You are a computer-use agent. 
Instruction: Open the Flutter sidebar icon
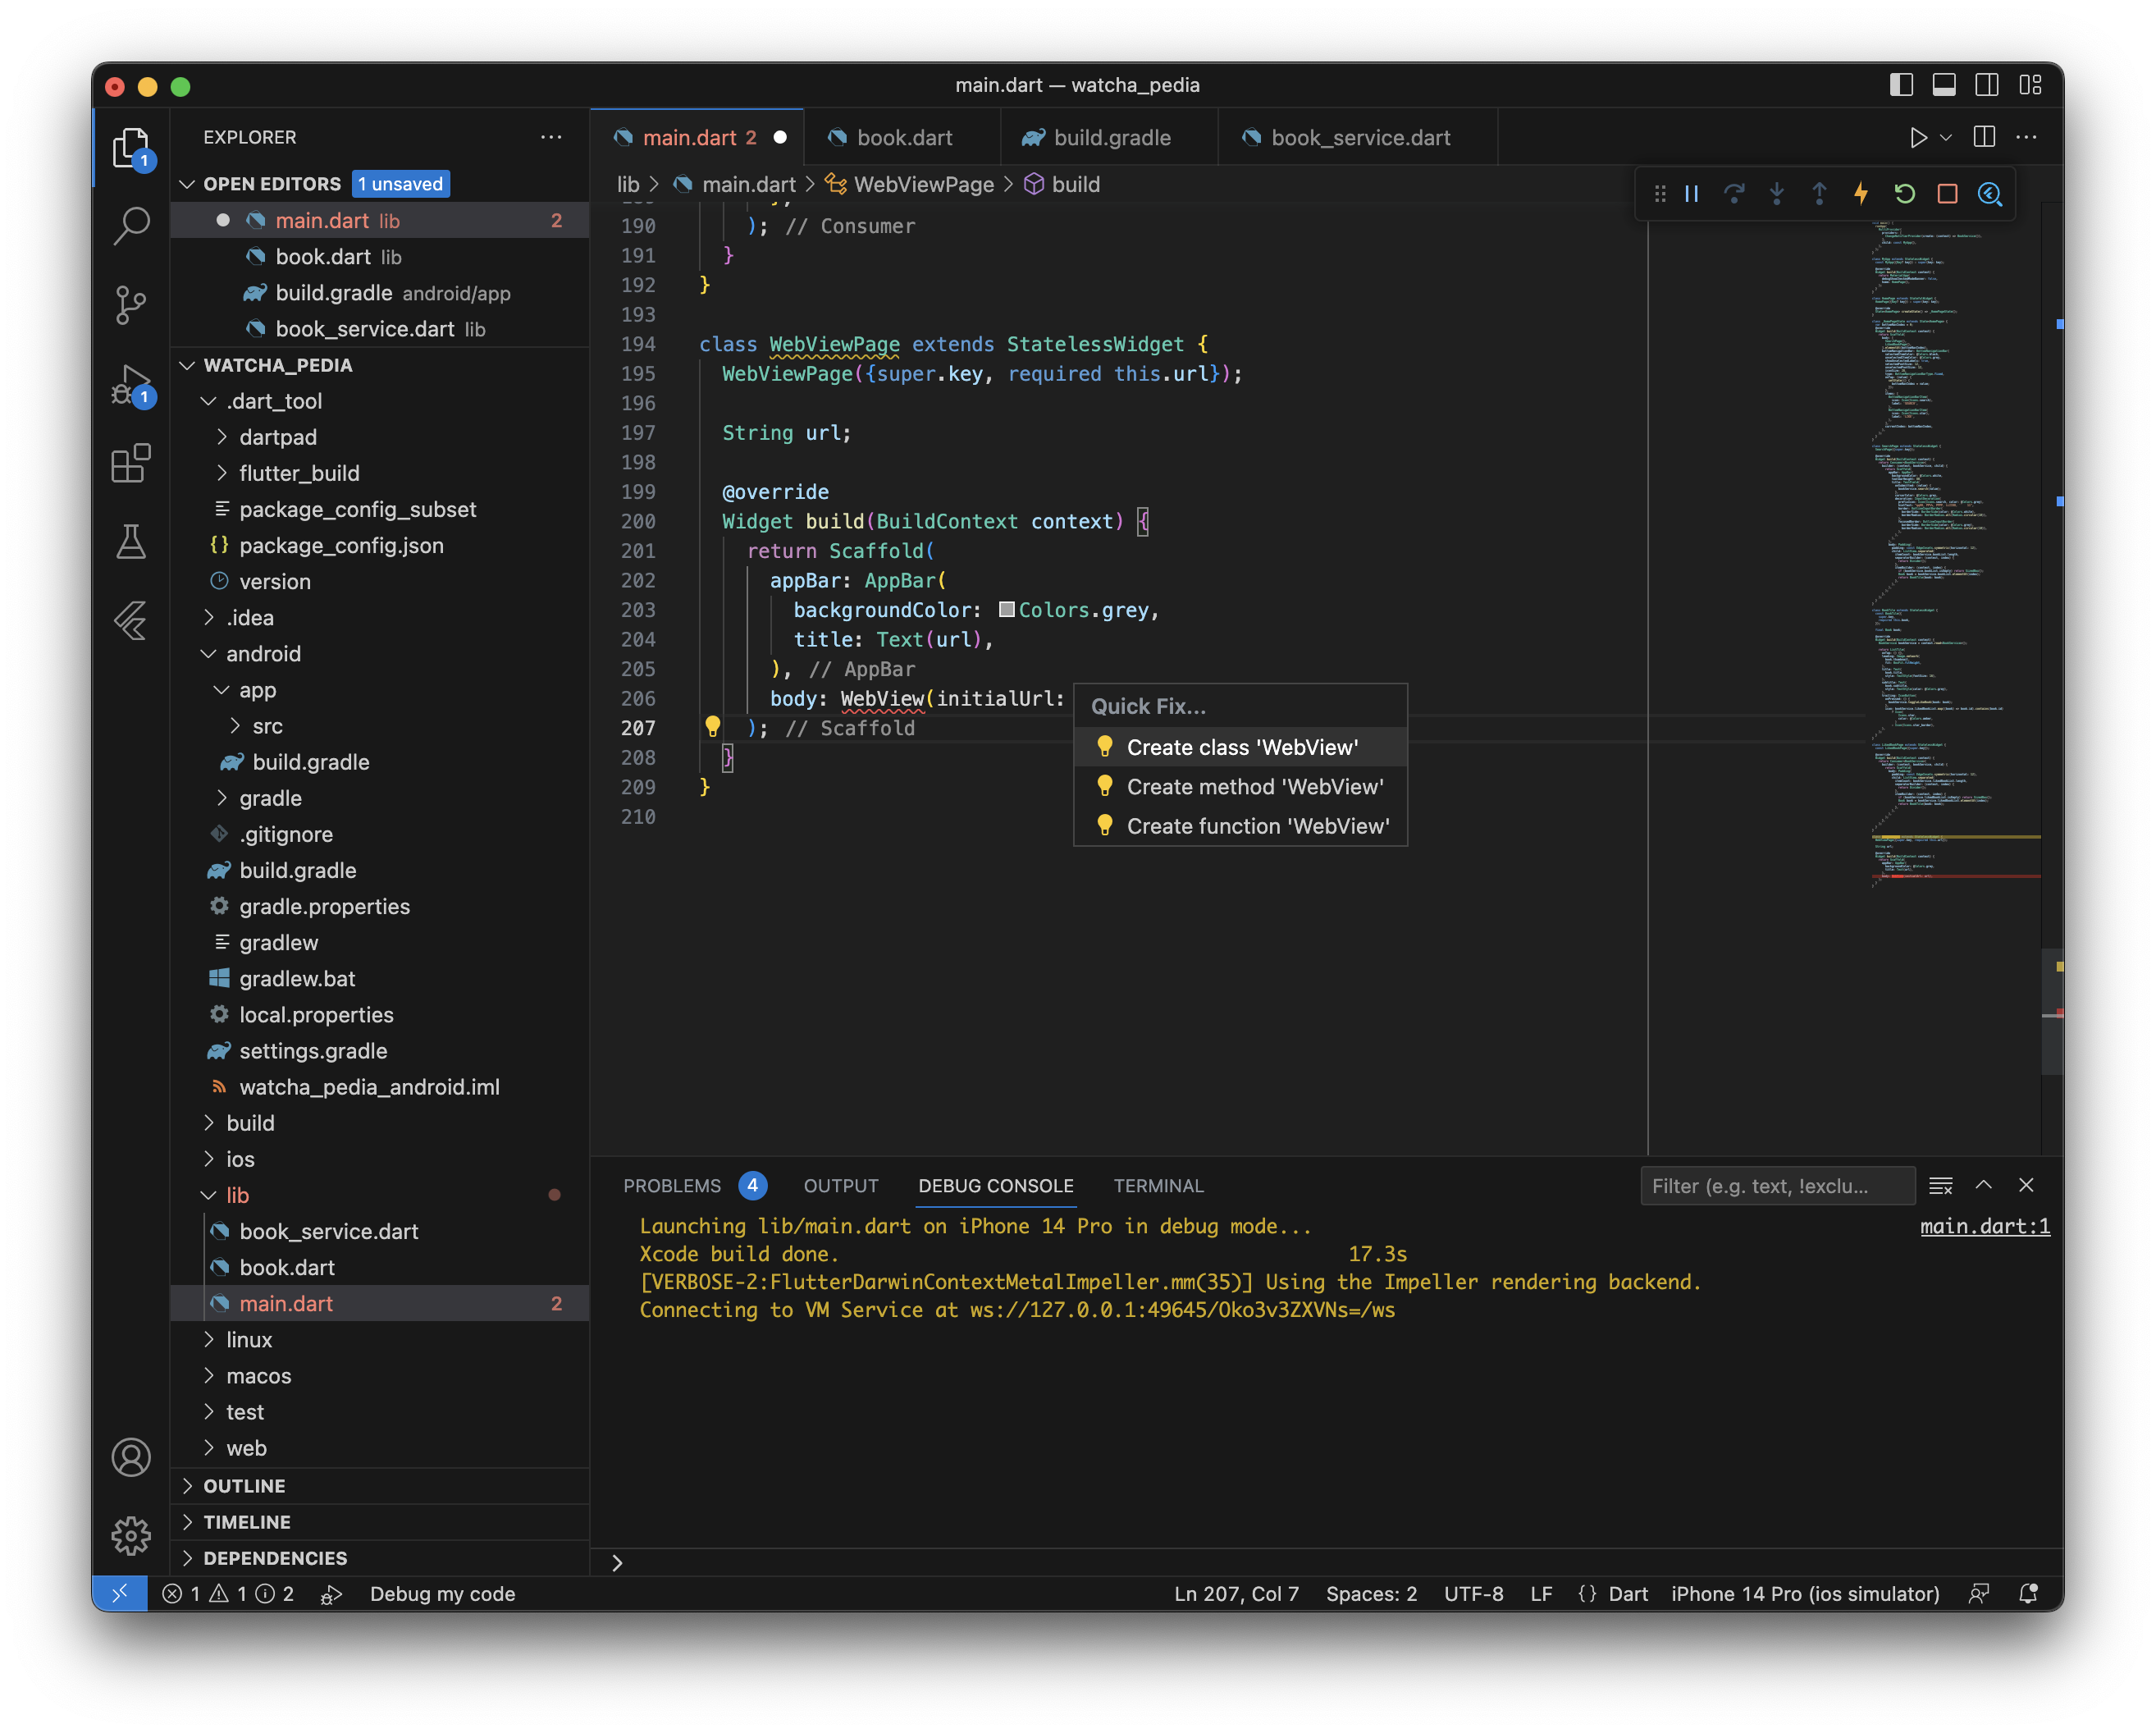coord(131,621)
